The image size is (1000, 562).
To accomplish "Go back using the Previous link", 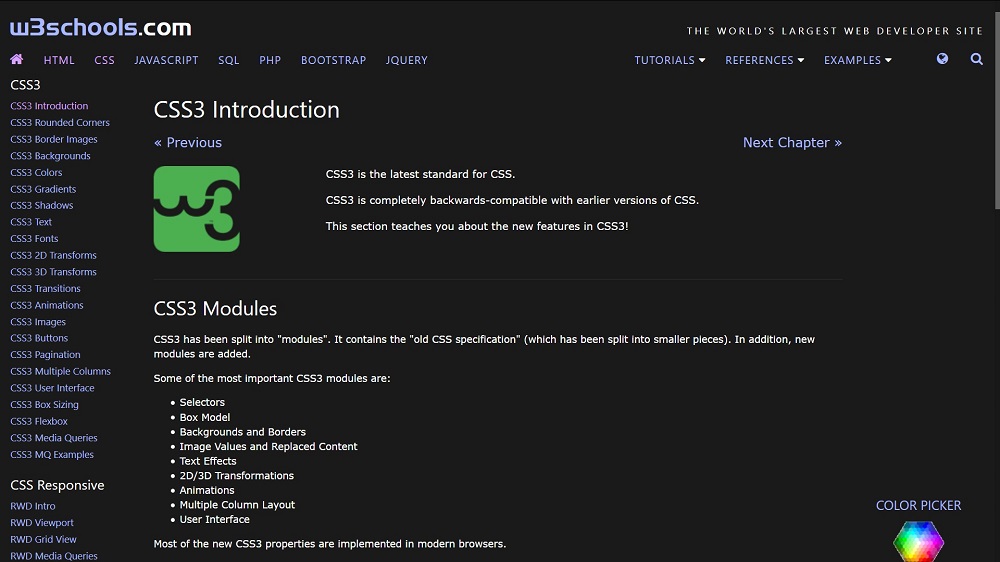I will [x=188, y=143].
